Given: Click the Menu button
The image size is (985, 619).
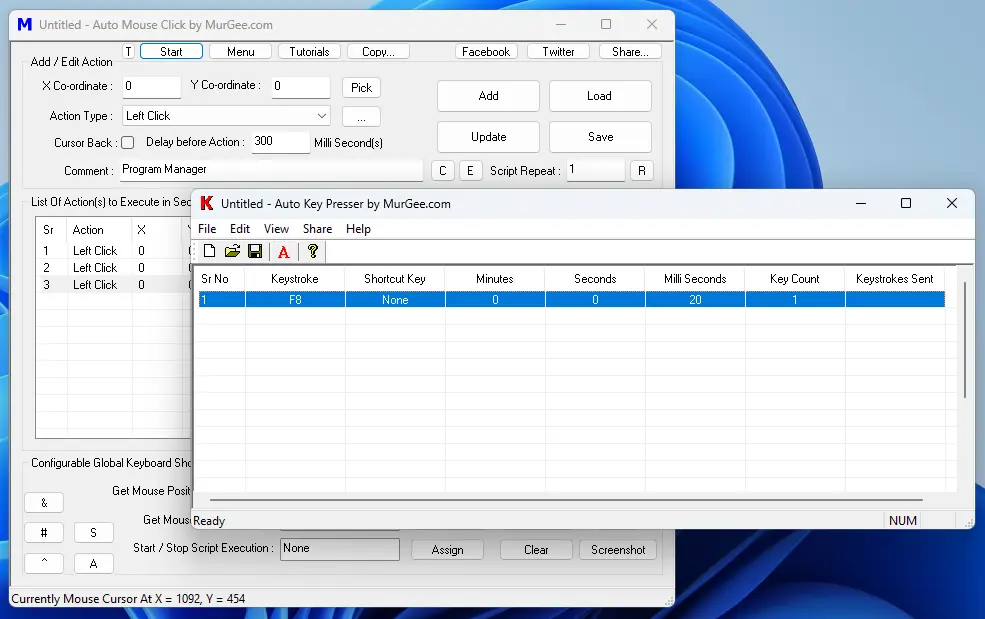Looking at the screenshot, I should tap(241, 52).
